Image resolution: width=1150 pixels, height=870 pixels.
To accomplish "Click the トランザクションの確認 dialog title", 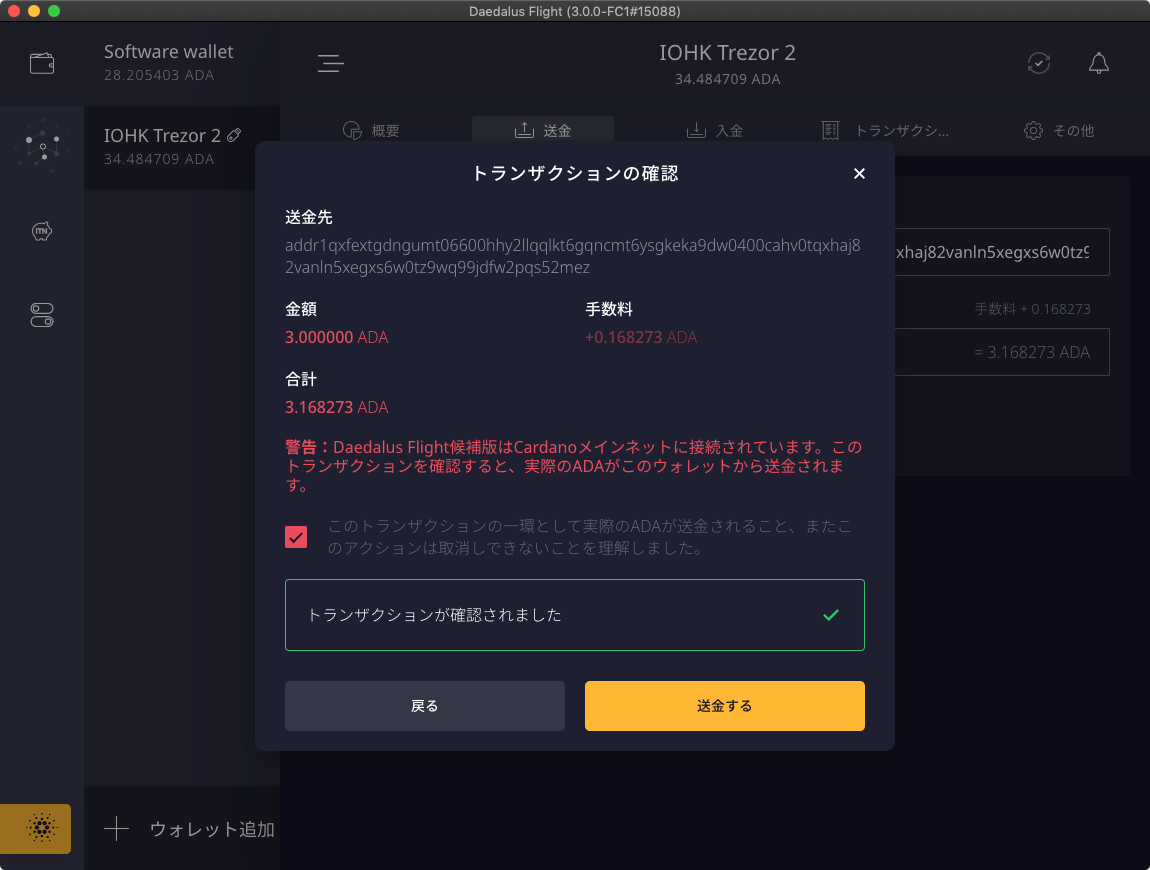I will [x=575, y=173].
